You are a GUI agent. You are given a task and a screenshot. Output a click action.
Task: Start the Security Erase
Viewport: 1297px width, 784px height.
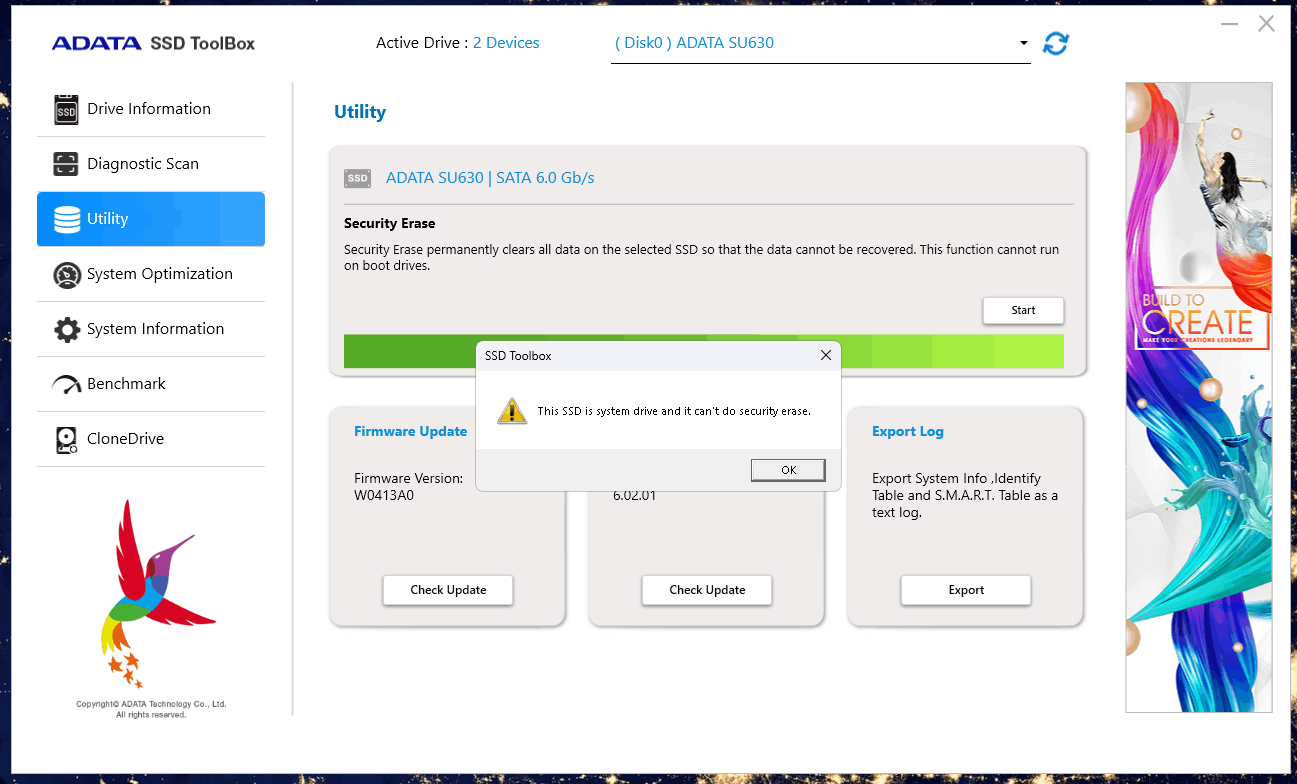(1023, 310)
